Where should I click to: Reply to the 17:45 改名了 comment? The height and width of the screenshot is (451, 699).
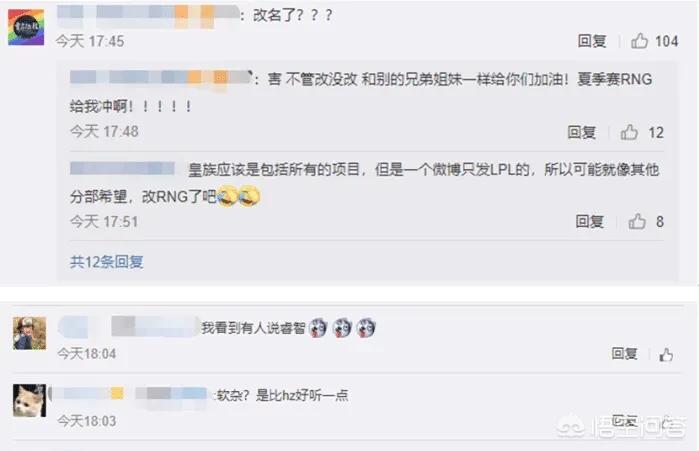tap(592, 41)
